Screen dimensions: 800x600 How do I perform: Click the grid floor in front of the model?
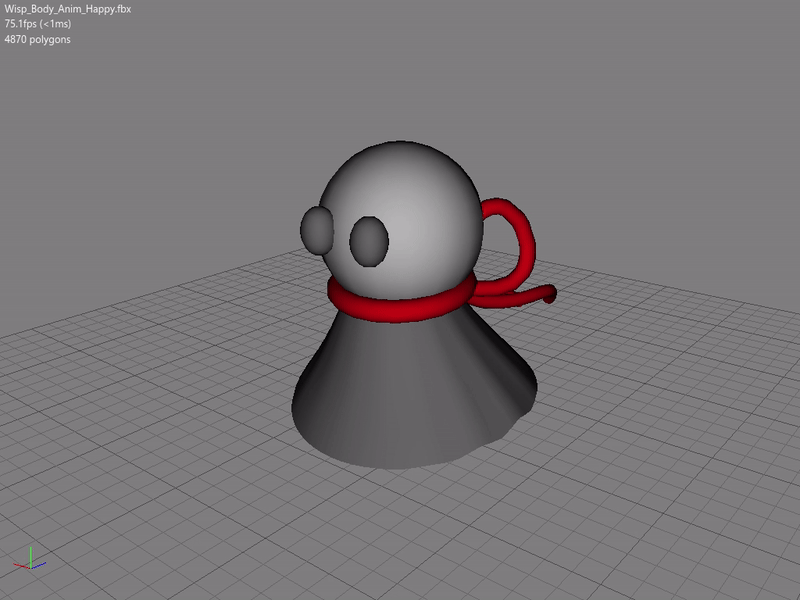pos(400,530)
